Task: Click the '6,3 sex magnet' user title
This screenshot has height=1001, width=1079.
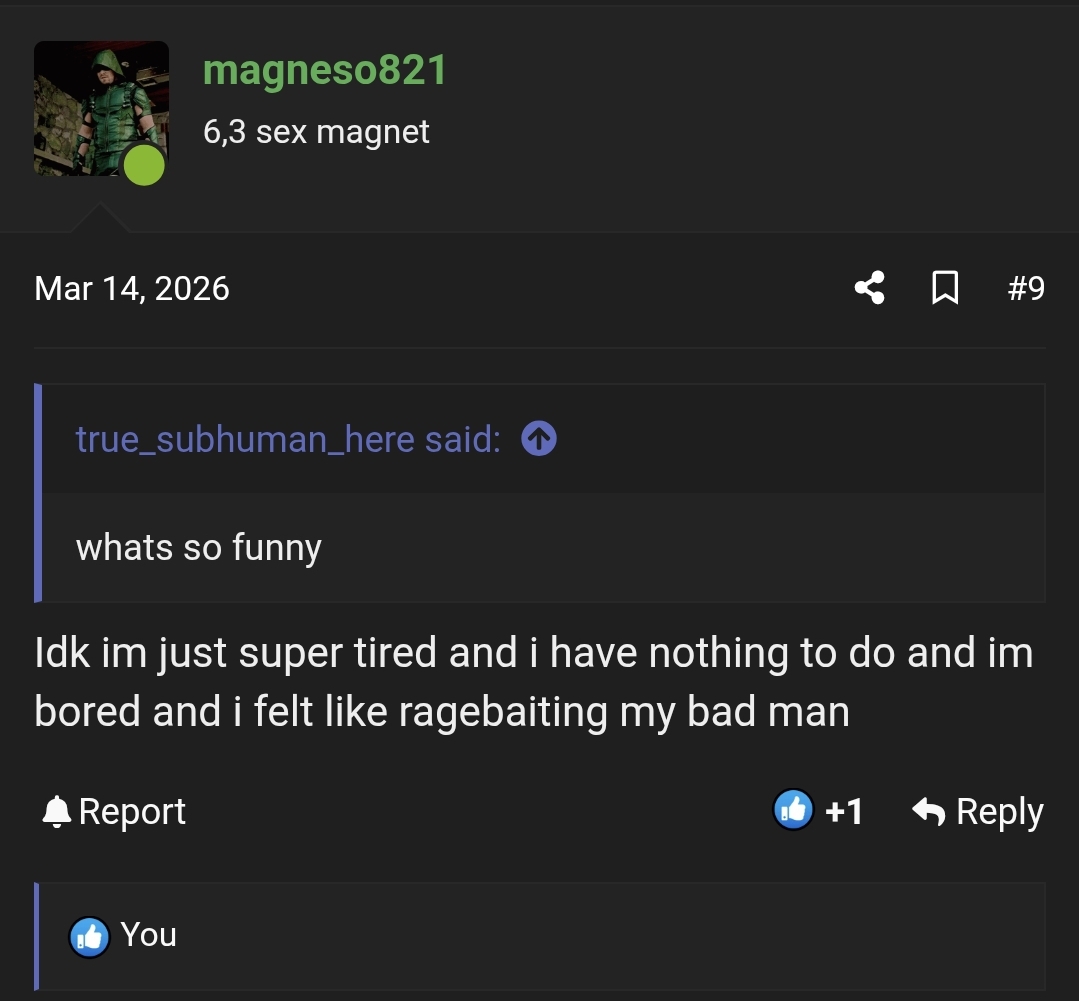Action: click(316, 131)
